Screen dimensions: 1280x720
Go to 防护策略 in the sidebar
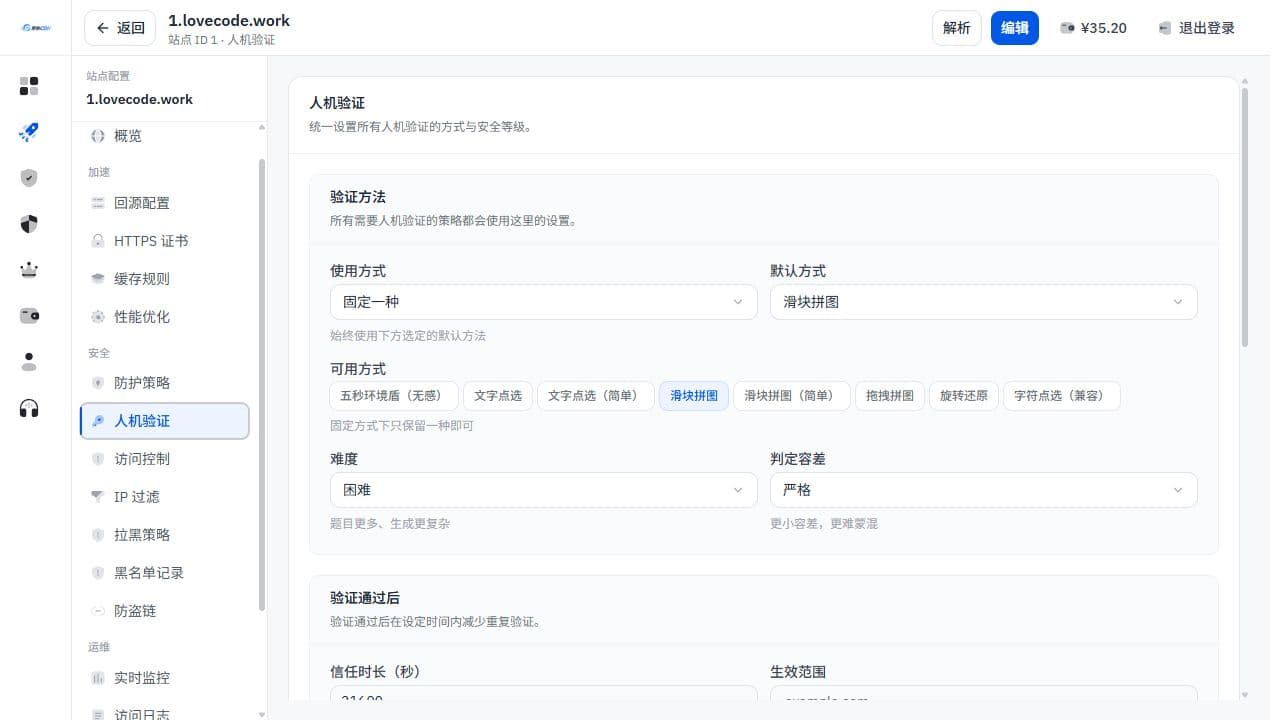click(x=165, y=383)
